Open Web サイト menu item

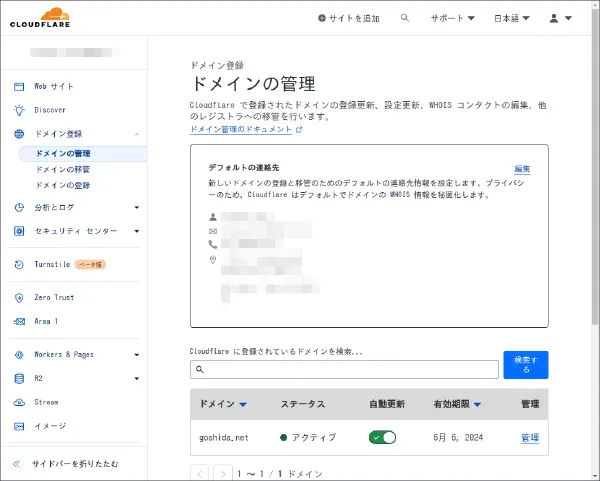point(54,86)
